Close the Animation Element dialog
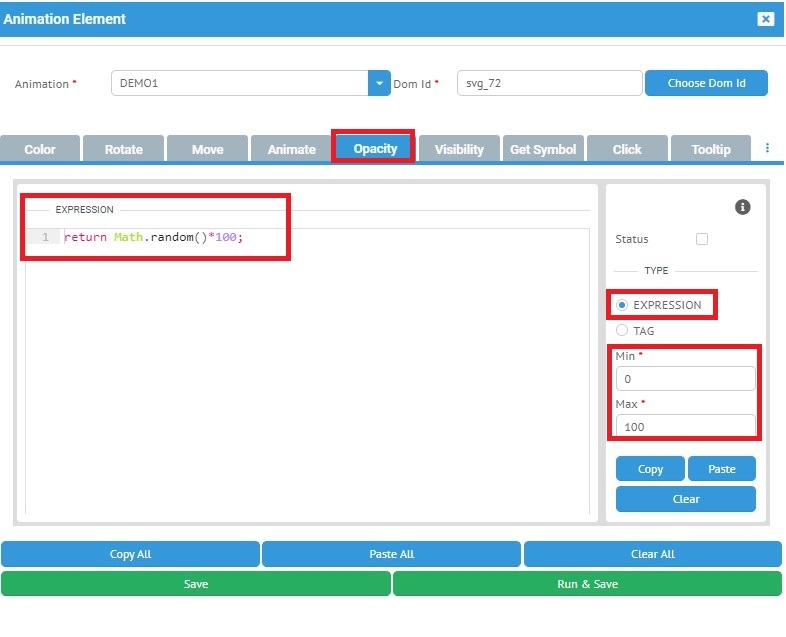786x637 pixels. [x=765, y=19]
